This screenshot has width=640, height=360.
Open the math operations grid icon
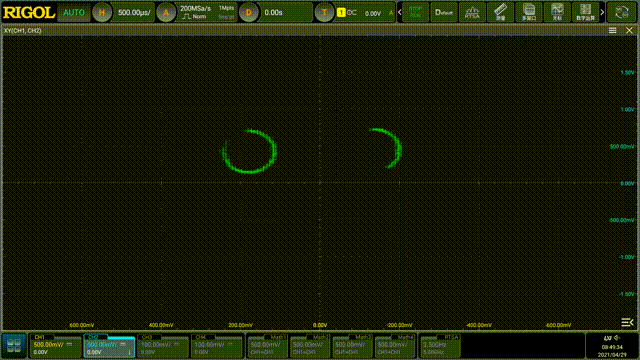point(585,12)
